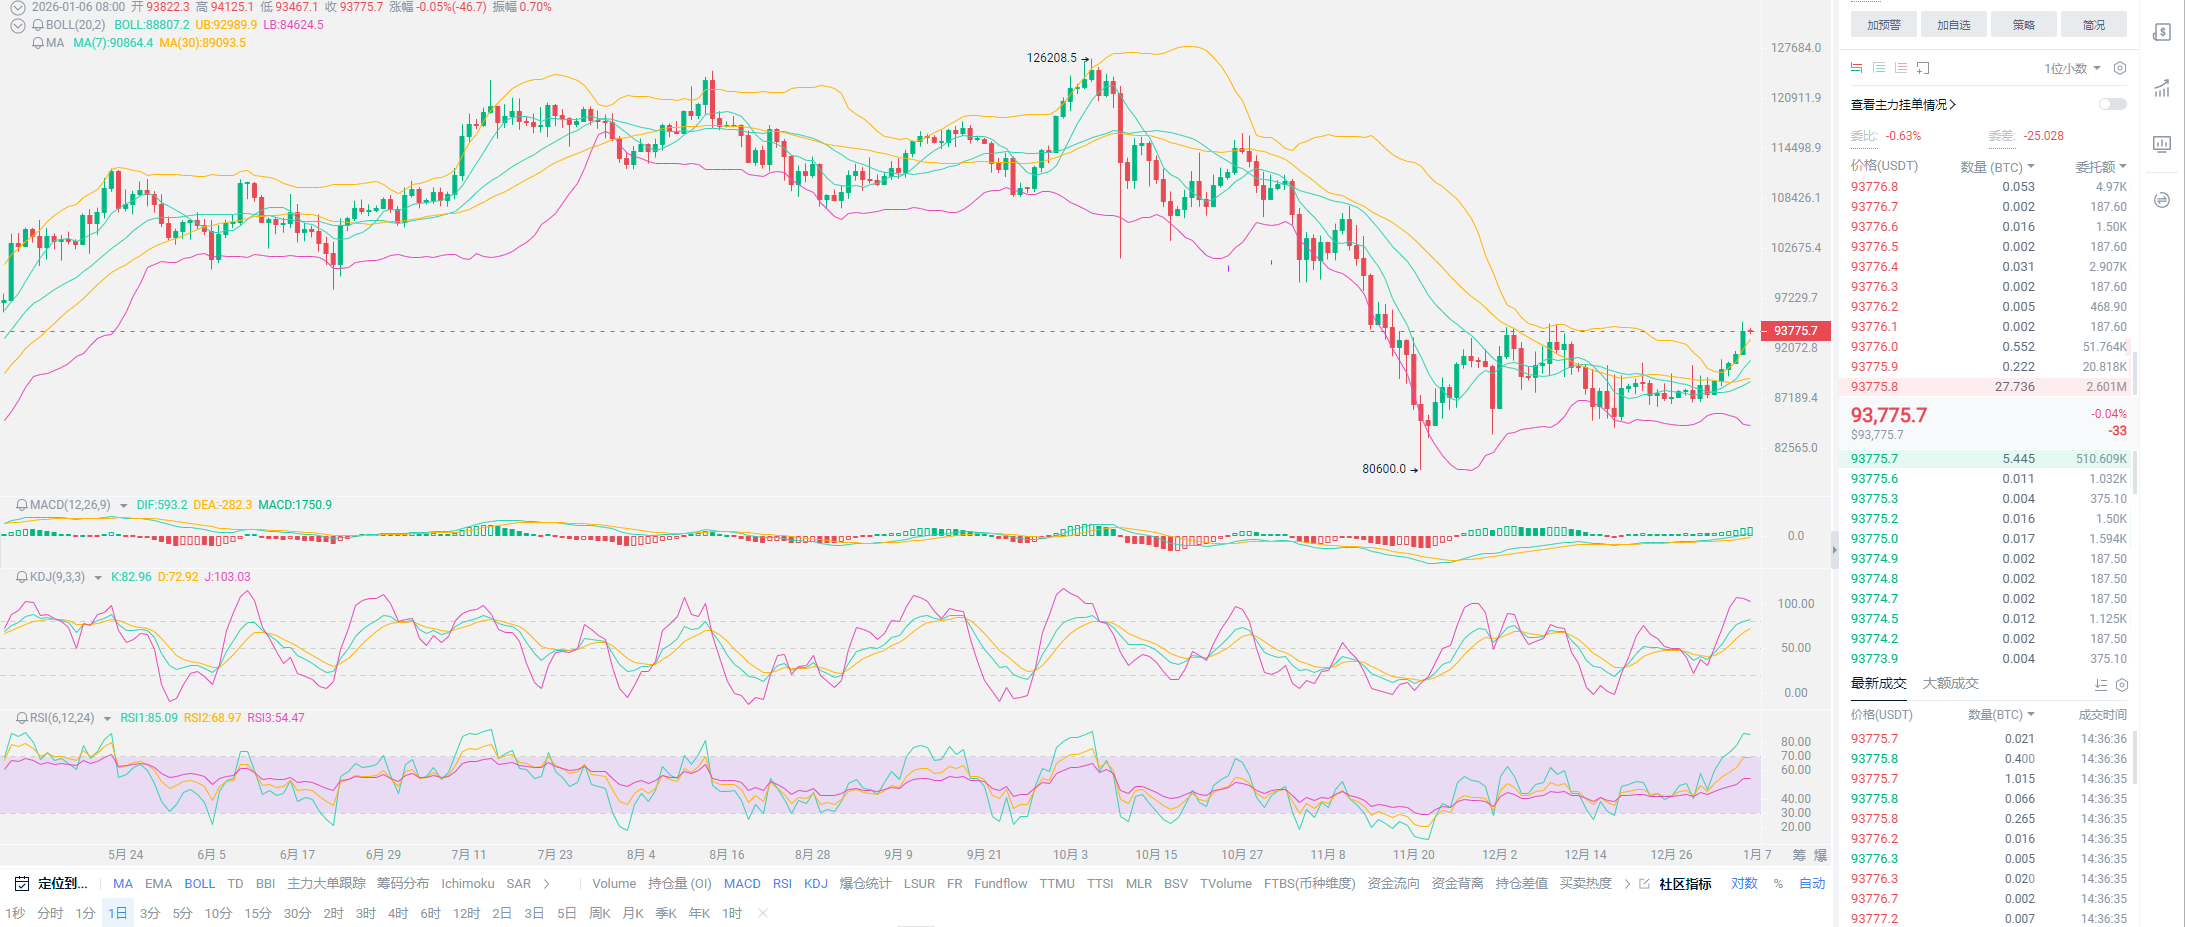Viewport: 2185px width, 927px height.
Task: Show only buy orders in the order book
Action: click(x=1879, y=68)
